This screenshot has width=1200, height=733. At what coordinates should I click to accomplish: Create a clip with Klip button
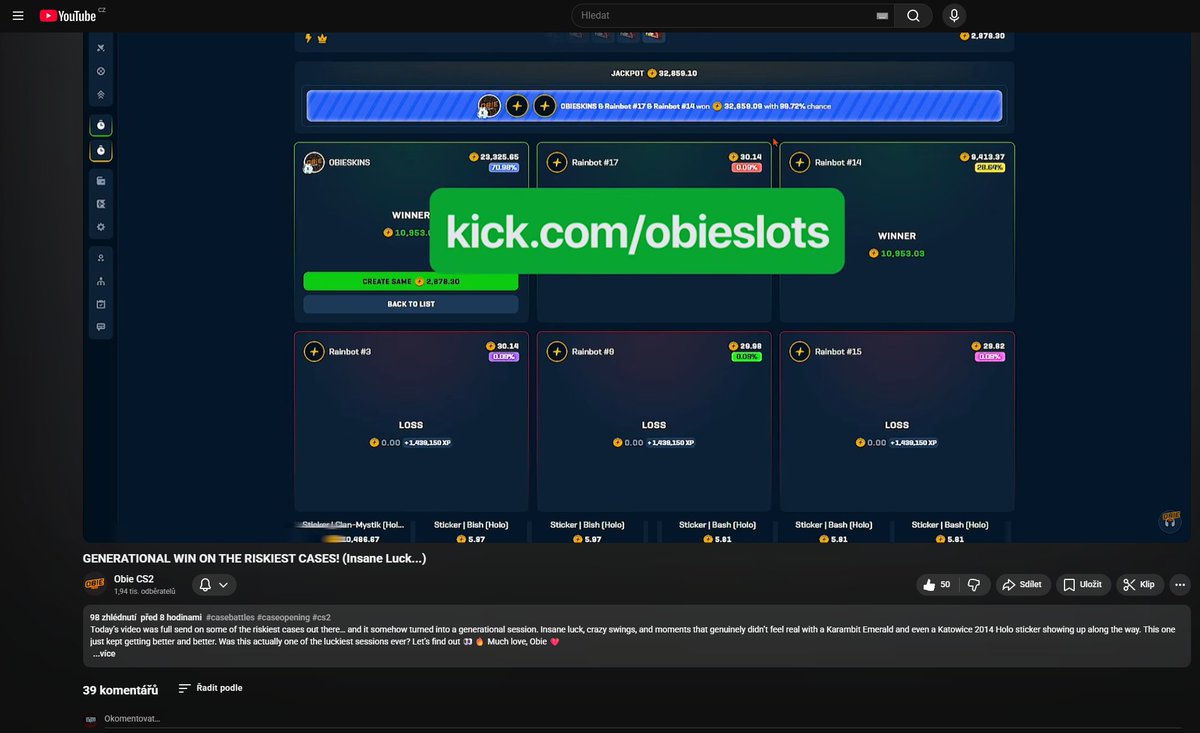click(1140, 585)
